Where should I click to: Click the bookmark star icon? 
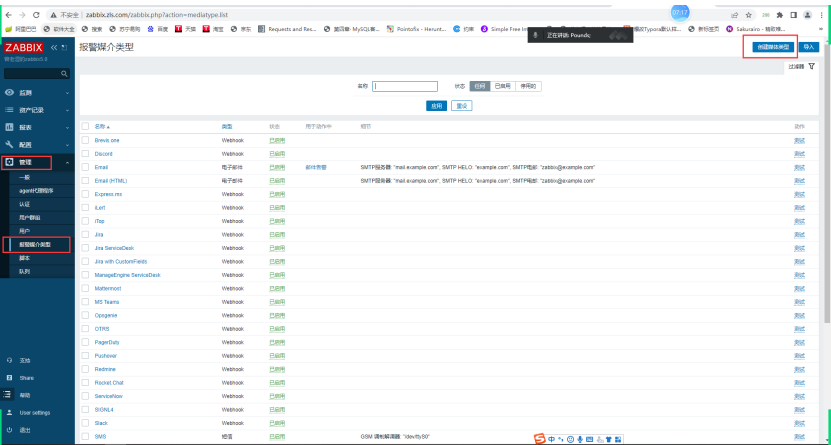click(x=749, y=15)
